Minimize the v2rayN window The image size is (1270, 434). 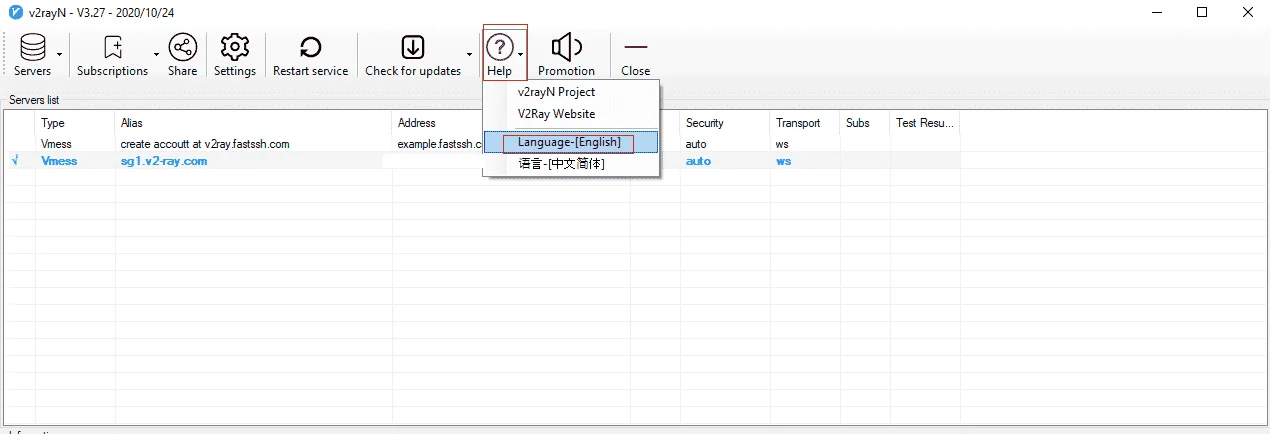pos(1156,12)
